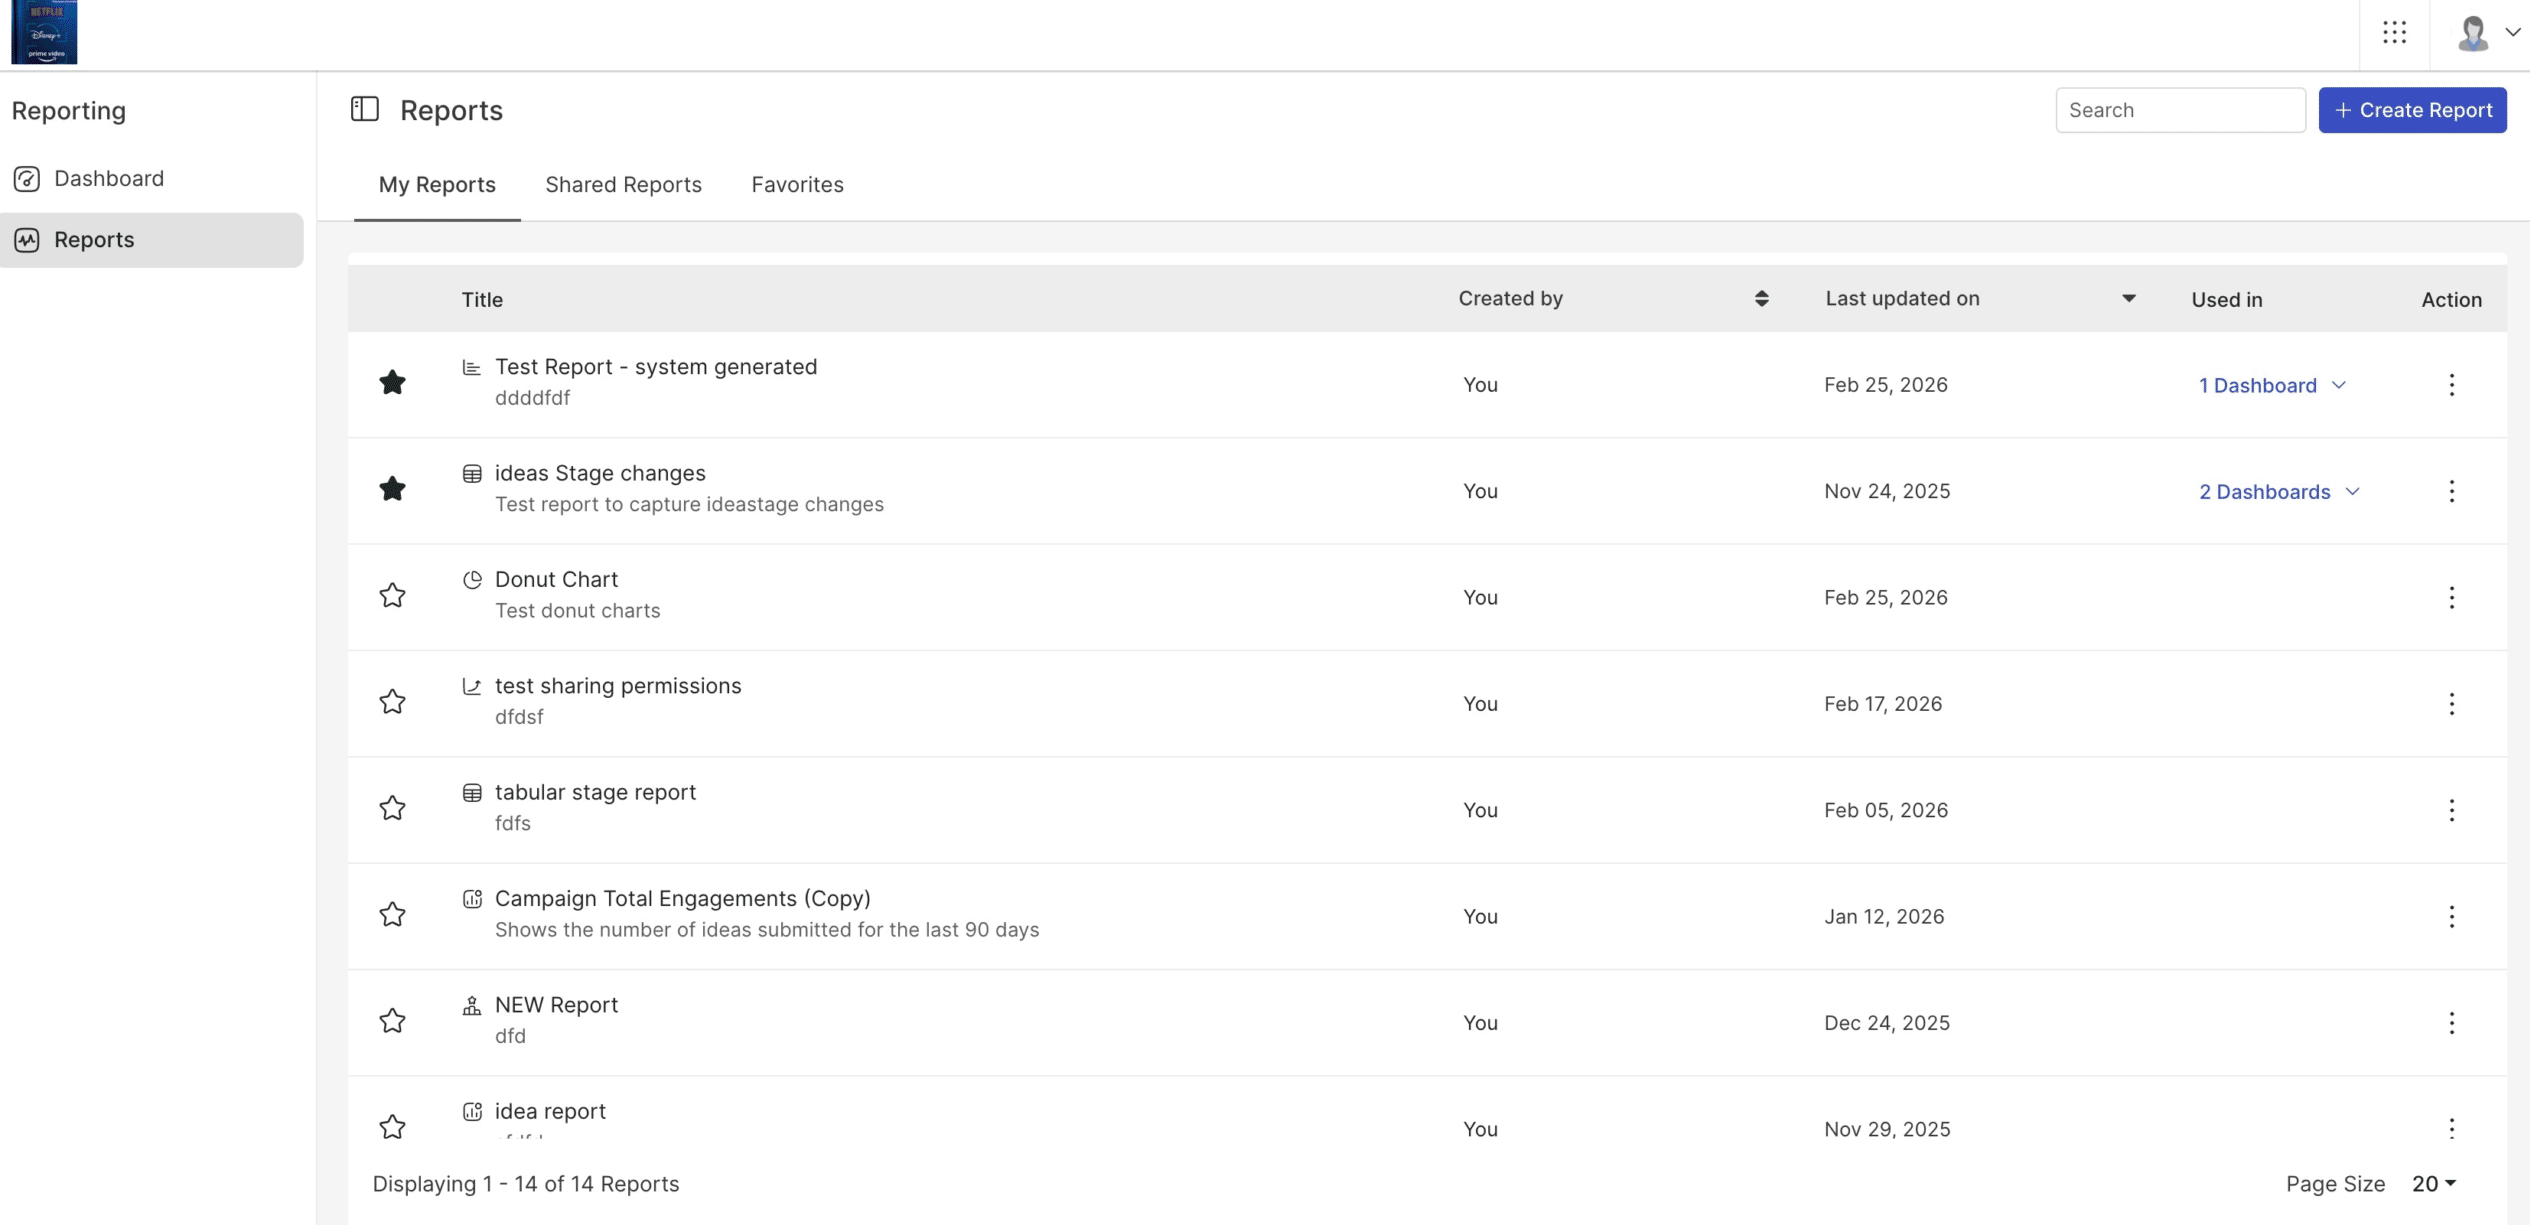Open three-dot actions for NEW Report
The image size is (2530, 1225).
(2451, 1023)
